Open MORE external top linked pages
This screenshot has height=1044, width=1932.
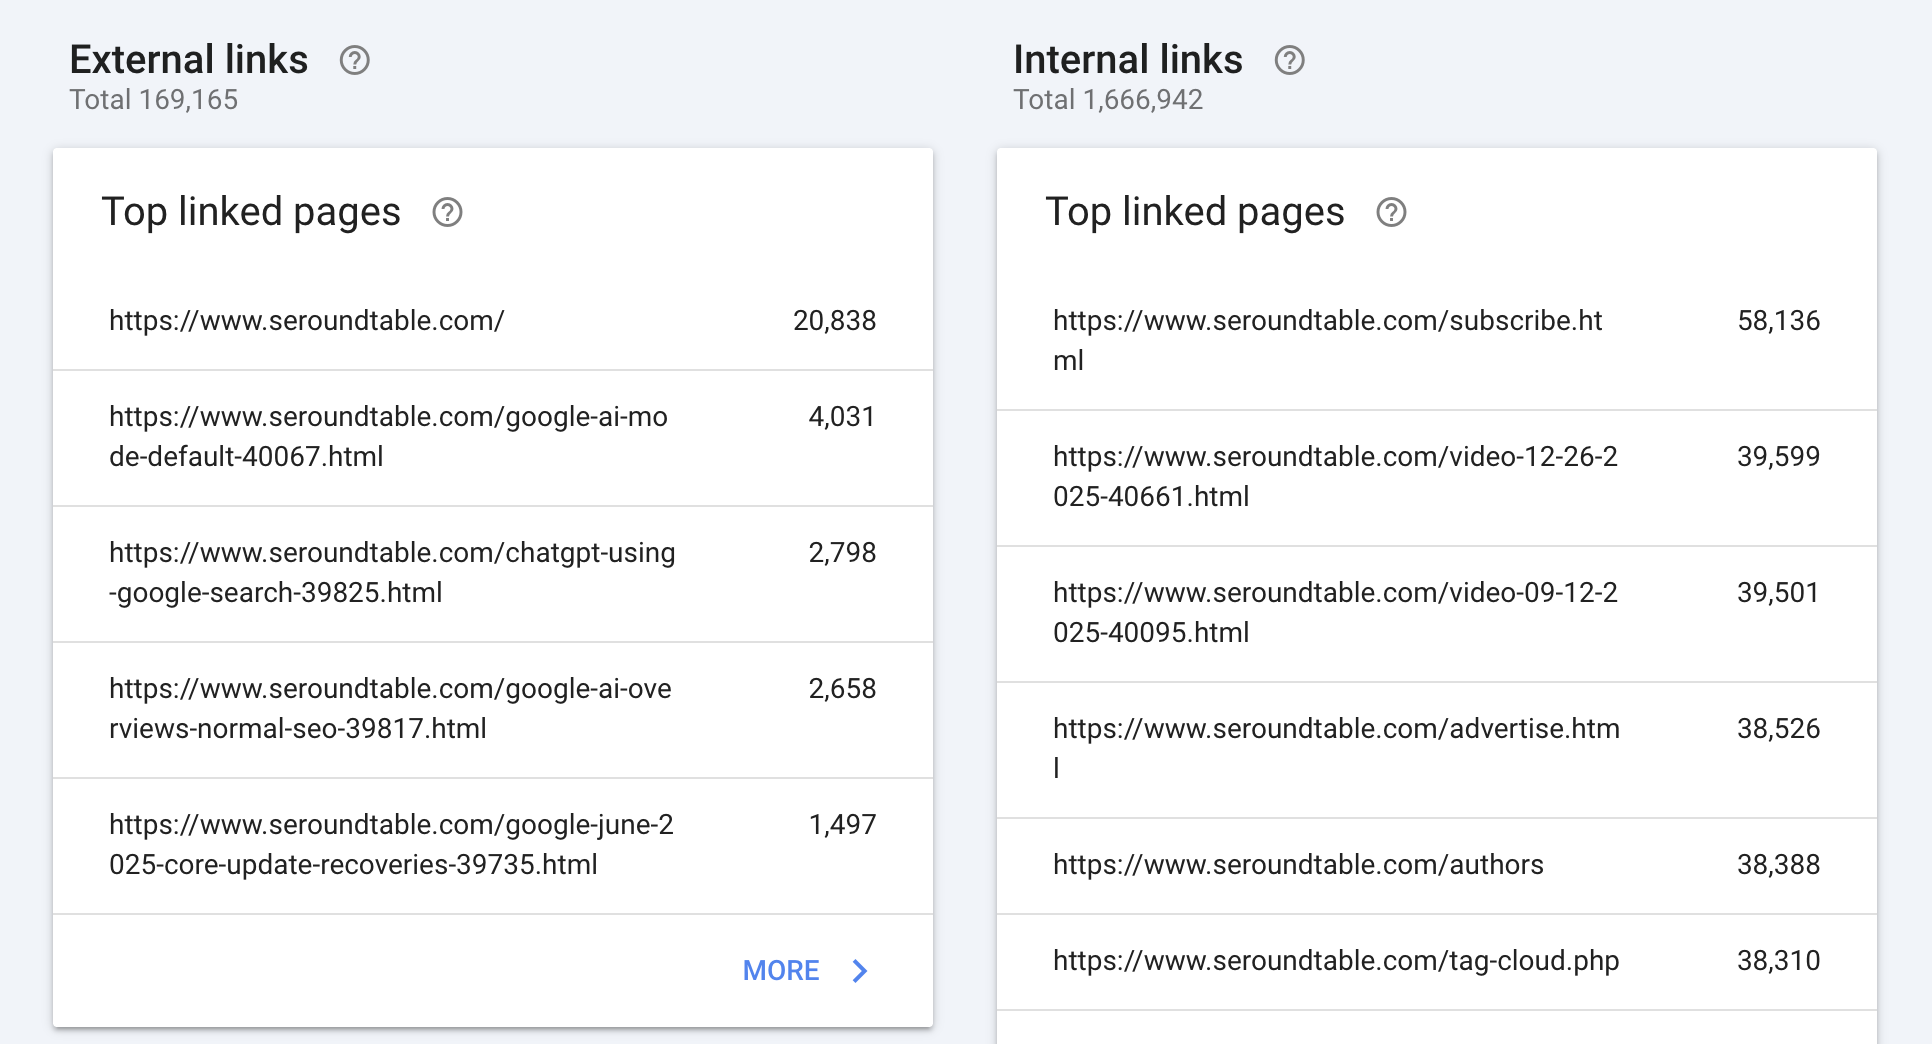point(781,971)
